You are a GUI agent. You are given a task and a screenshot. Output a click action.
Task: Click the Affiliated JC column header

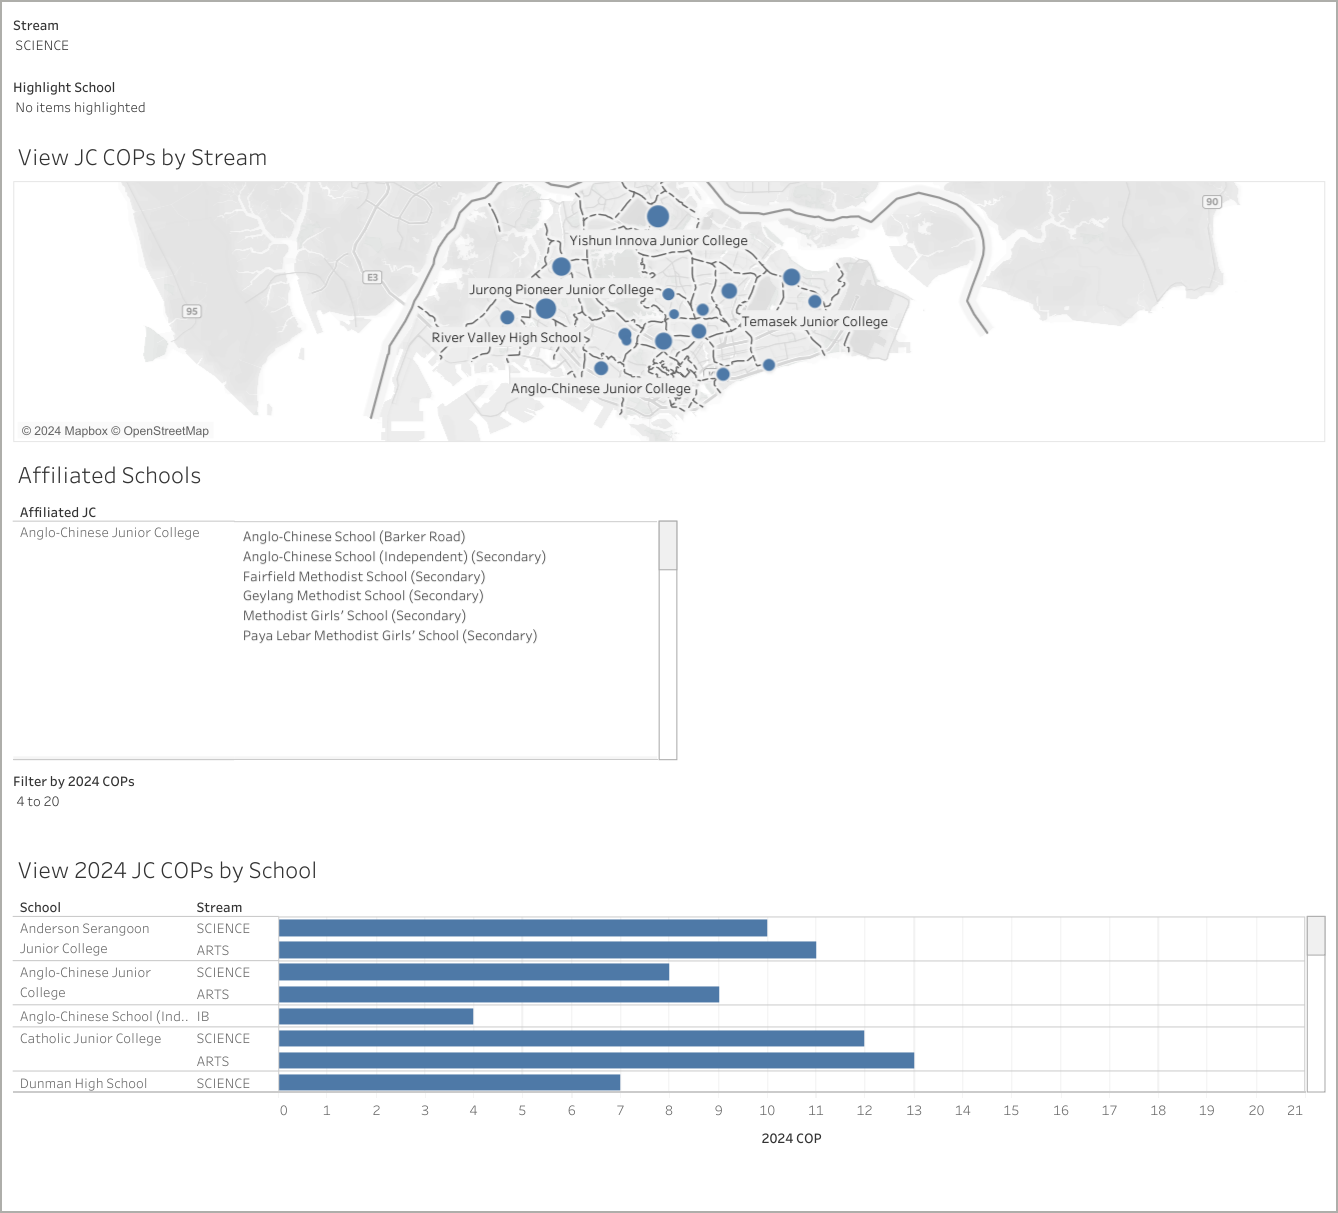pos(58,512)
